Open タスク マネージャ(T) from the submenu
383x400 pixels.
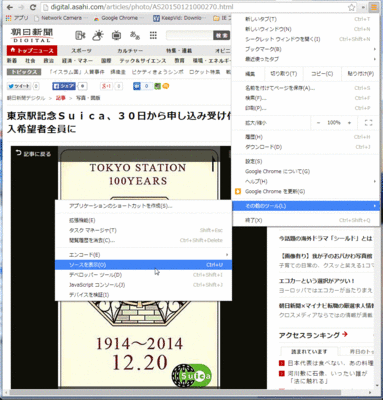click(x=143, y=230)
